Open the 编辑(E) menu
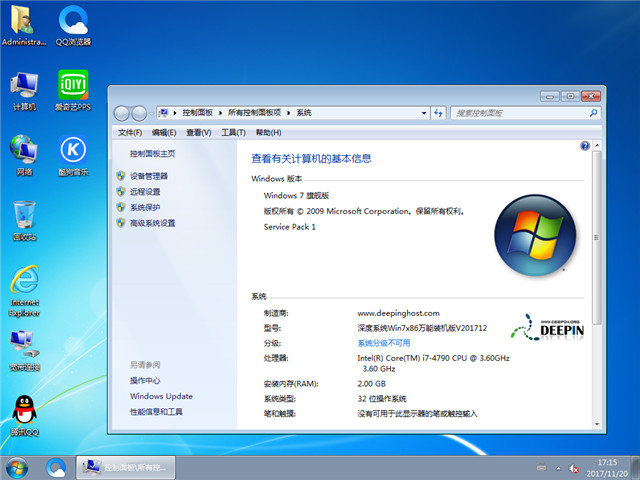Screen dimensions: 640x480 click(x=164, y=133)
